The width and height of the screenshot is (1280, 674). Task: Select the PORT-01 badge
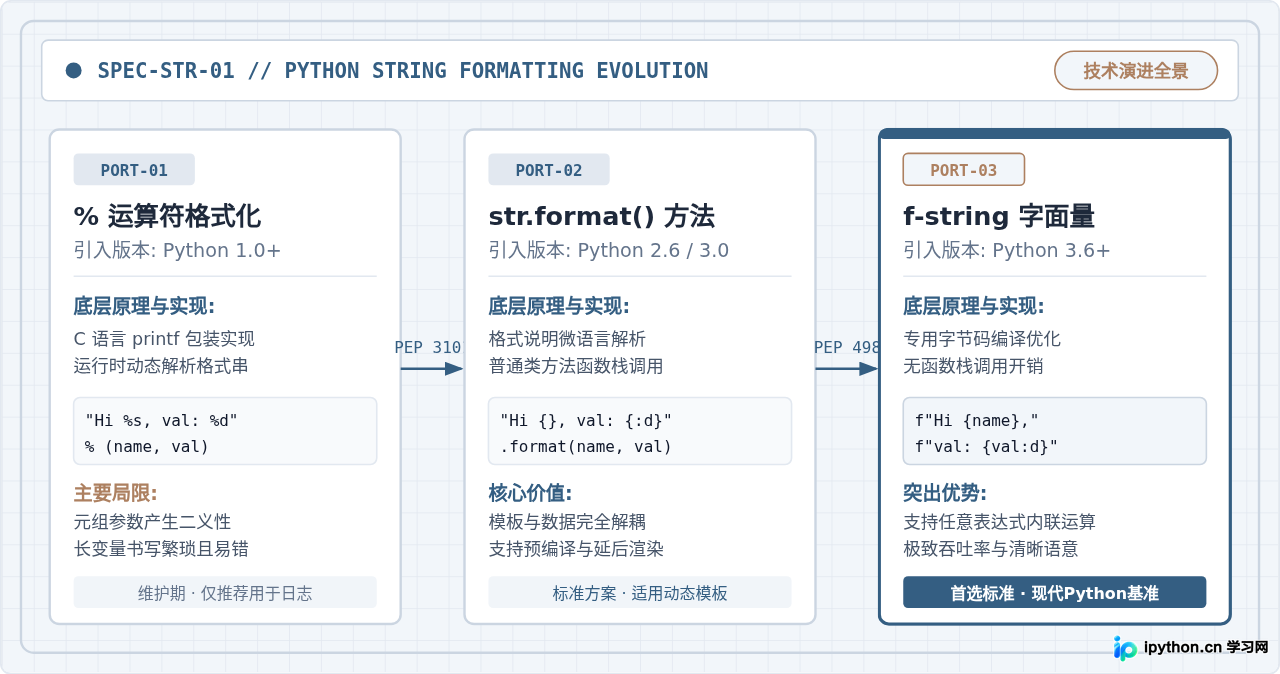click(x=134, y=170)
